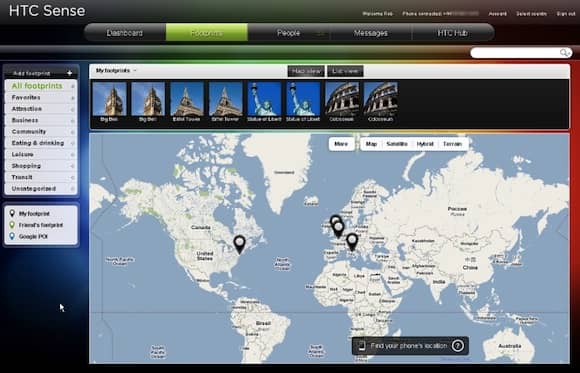
Task: Click the help question mark icon
Action: coord(458,346)
